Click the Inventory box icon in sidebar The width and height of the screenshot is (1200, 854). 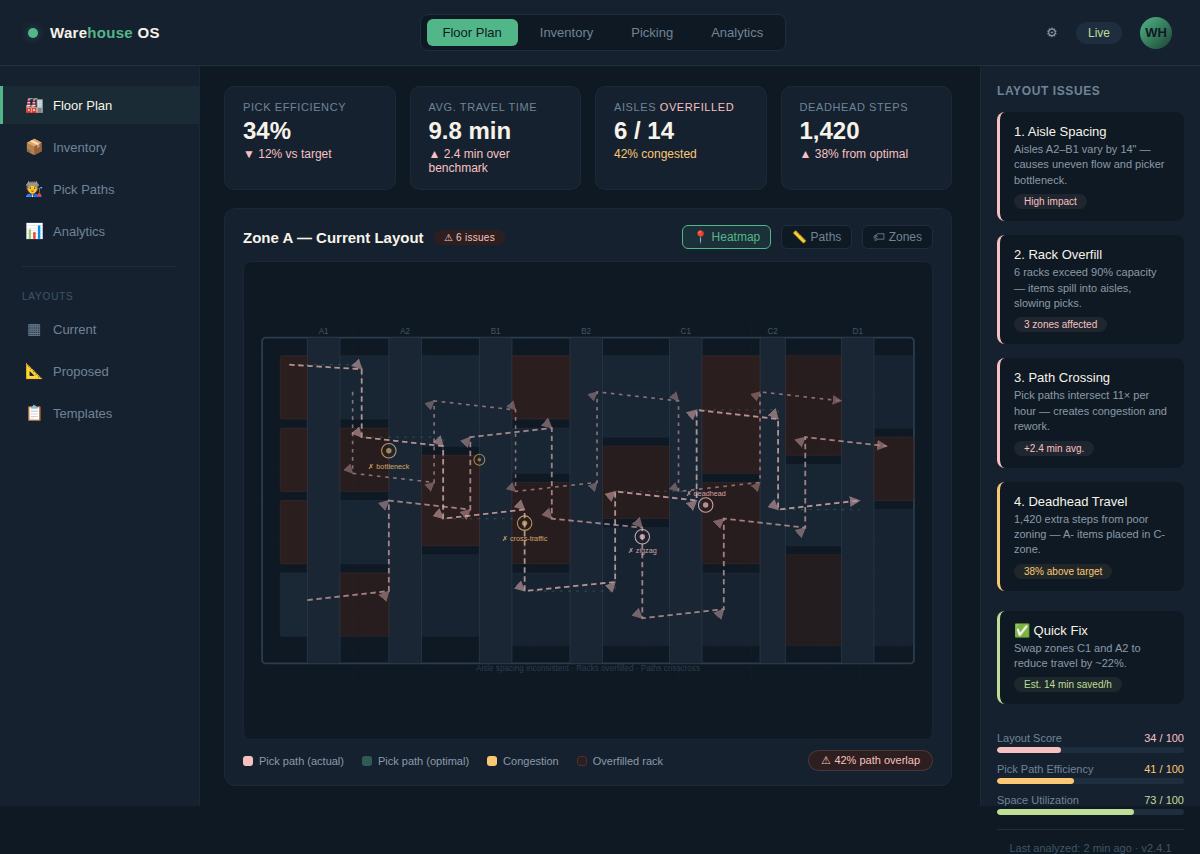(34, 147)
